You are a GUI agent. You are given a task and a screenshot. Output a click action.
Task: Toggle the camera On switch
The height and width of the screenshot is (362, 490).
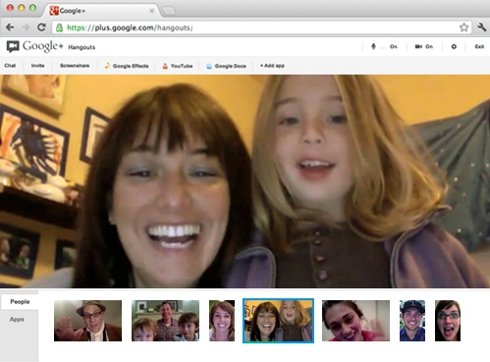tap(424, 47)
